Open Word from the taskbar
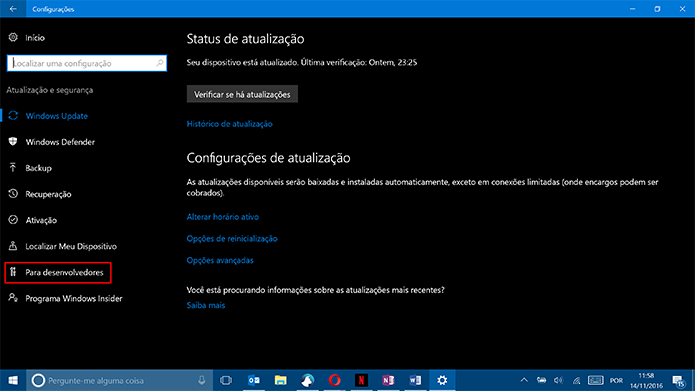This screenshot has height=391, width=695. coord(415,380)
